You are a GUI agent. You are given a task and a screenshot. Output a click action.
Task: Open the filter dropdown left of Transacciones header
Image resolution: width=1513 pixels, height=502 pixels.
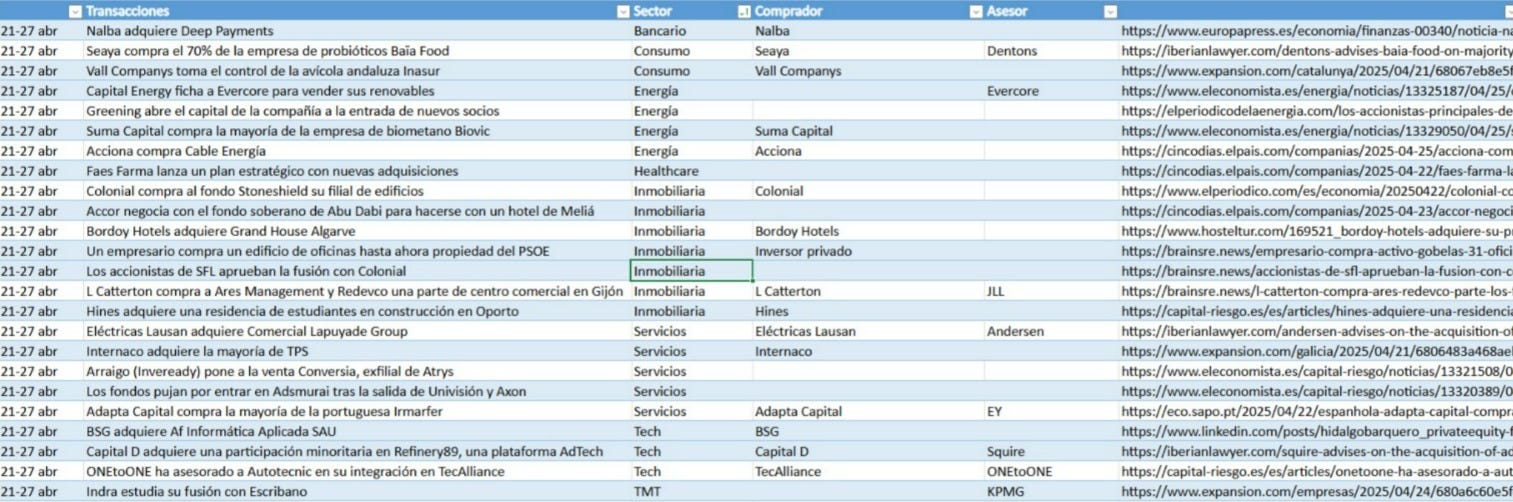tap(75, 11)
